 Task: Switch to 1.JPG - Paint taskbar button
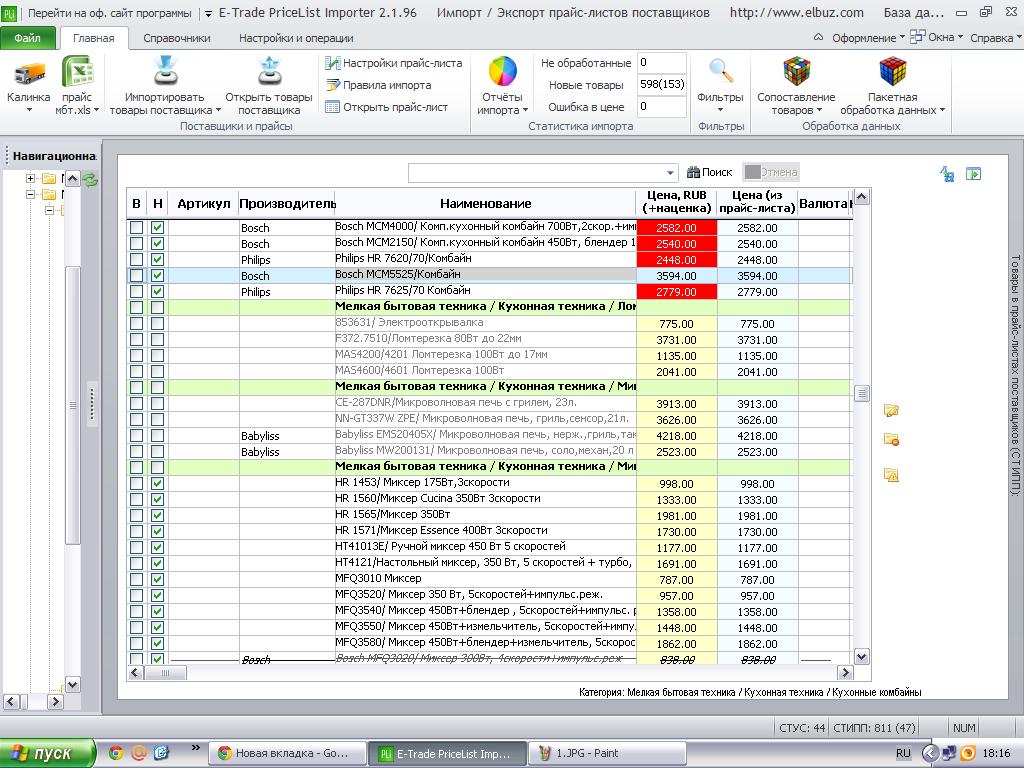pyautogui.click(x=606, y=753)
